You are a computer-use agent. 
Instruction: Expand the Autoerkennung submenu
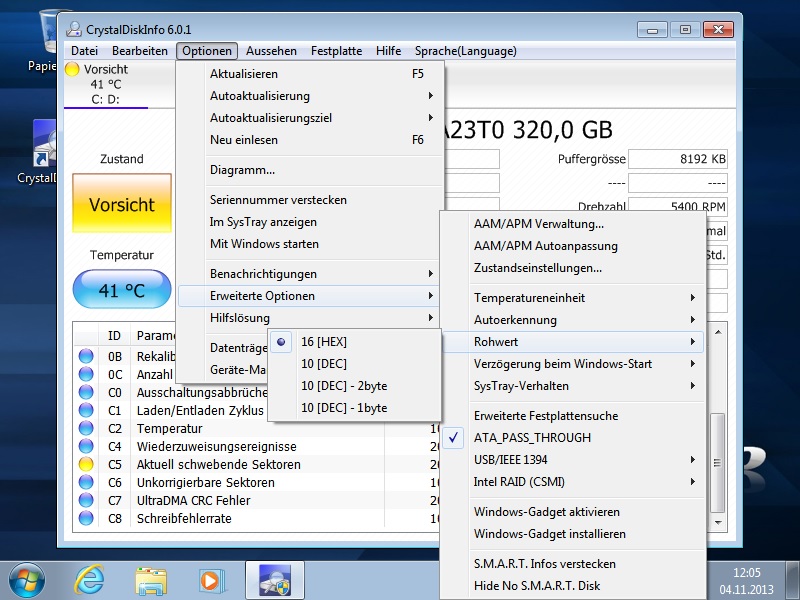click(x=573, y=320)
